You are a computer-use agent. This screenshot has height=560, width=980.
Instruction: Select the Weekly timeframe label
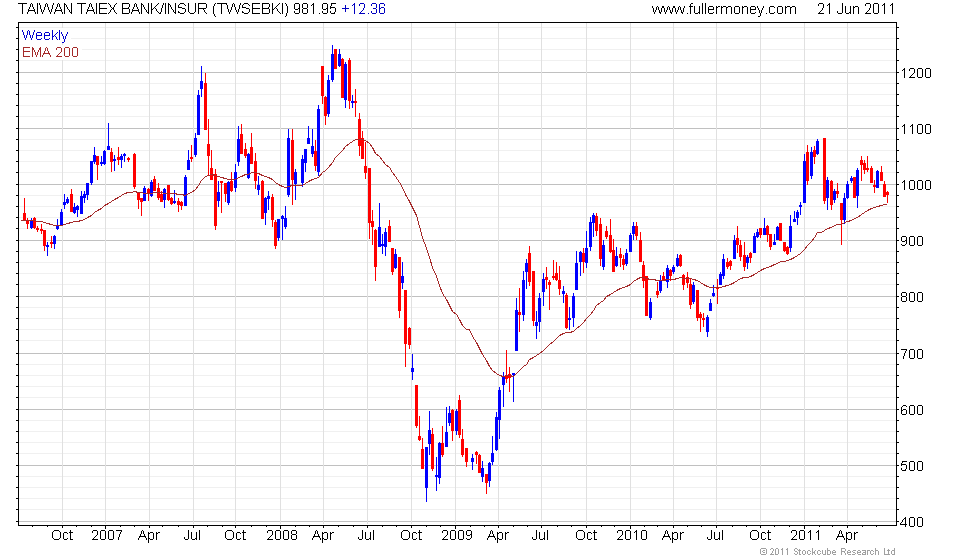[44, 36]
